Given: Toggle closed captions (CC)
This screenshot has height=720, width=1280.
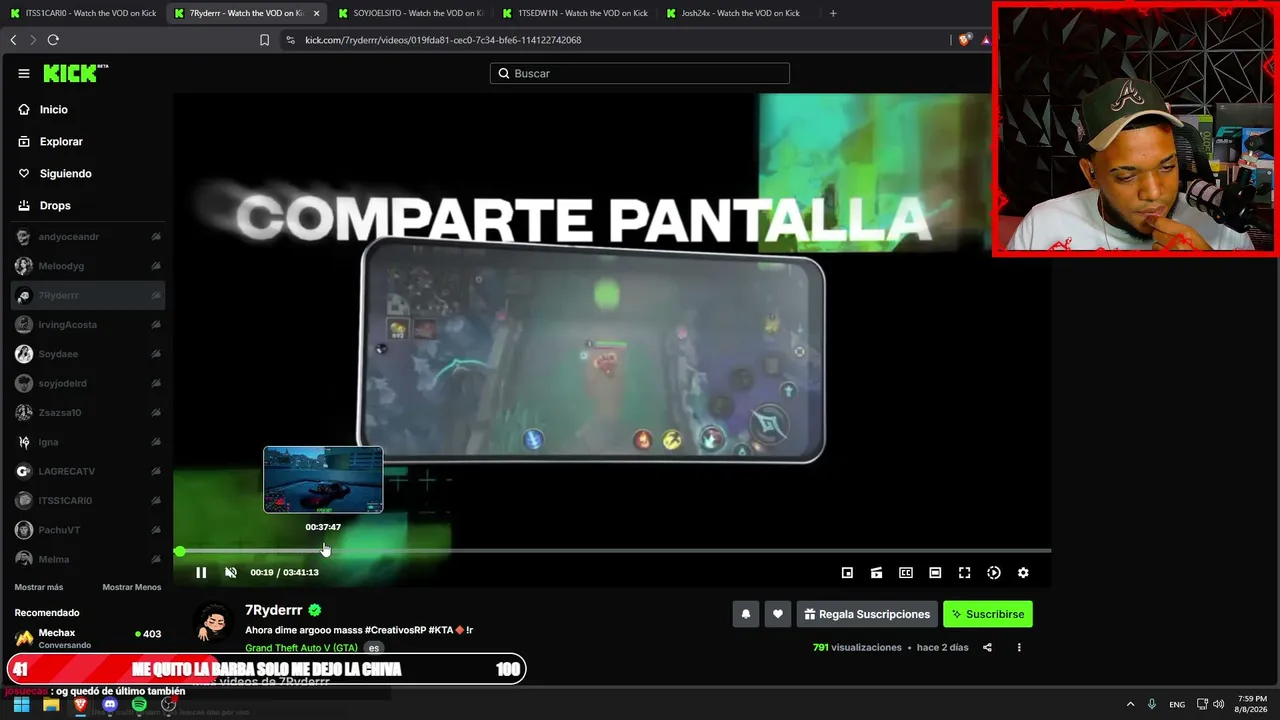Looking at the screenshot, I should pos(906,573).
